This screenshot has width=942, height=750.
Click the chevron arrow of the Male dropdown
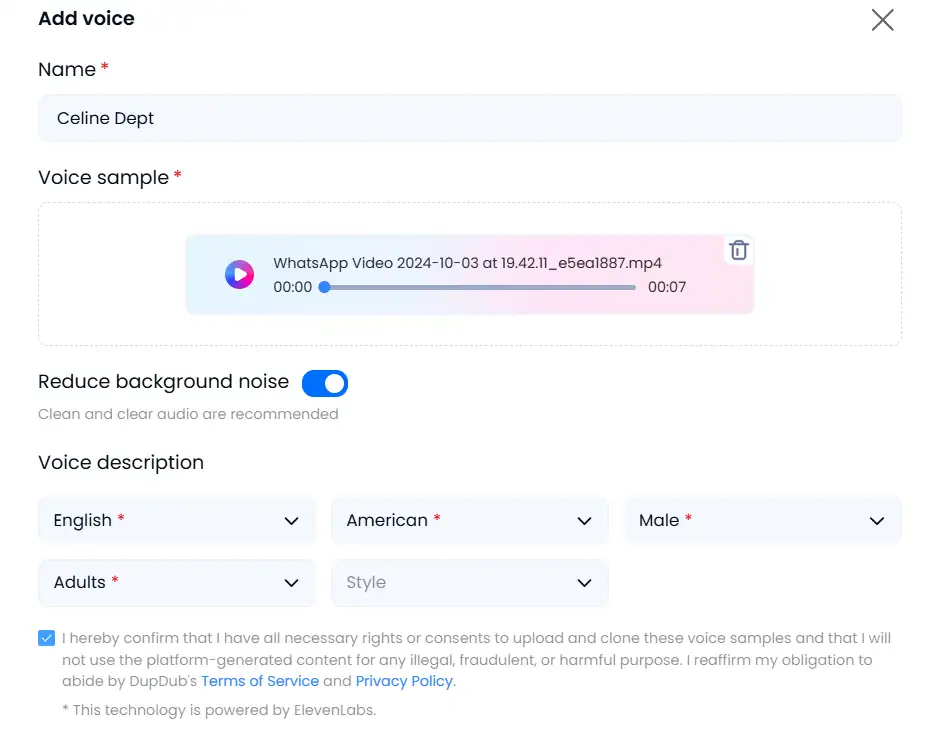click(x=877, y=521)
